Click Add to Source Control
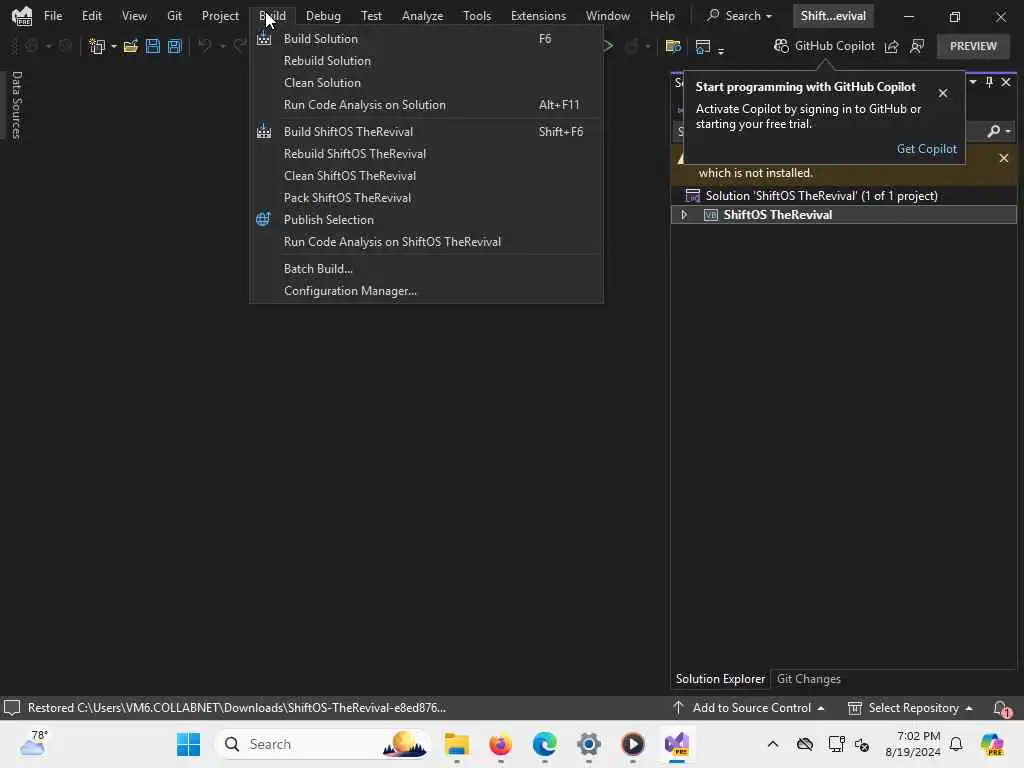Screen dimensions: 1024x768 point(748,708)
